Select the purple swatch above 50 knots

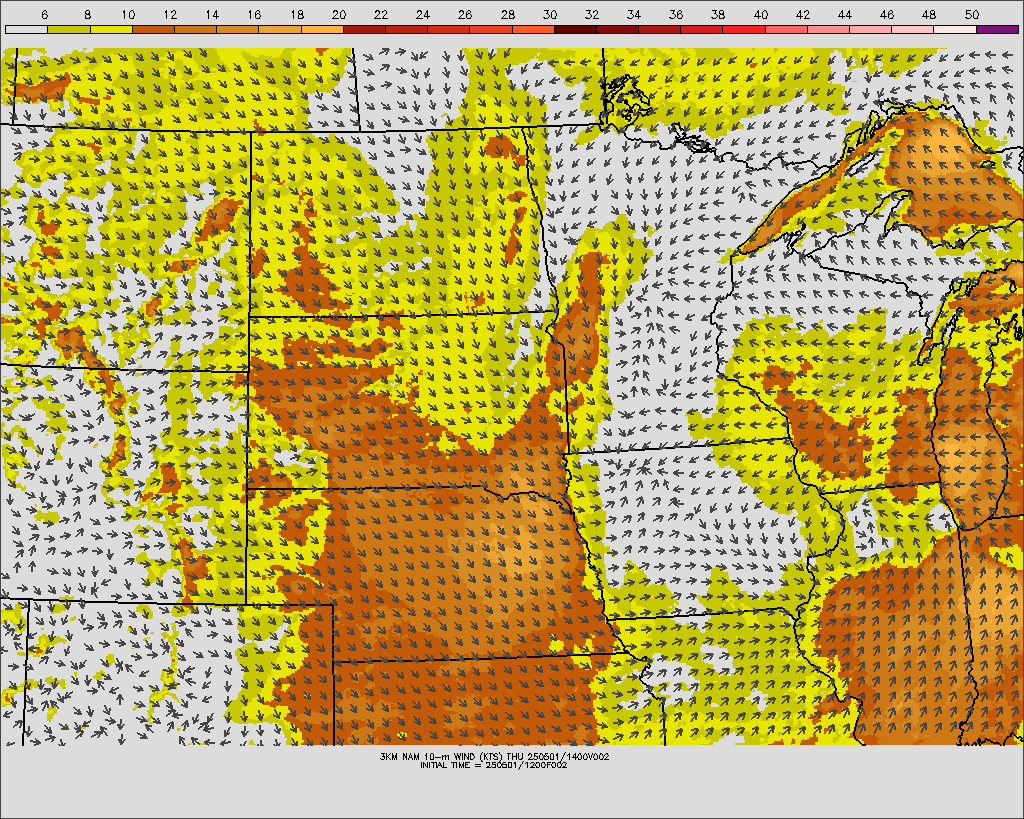997,29
